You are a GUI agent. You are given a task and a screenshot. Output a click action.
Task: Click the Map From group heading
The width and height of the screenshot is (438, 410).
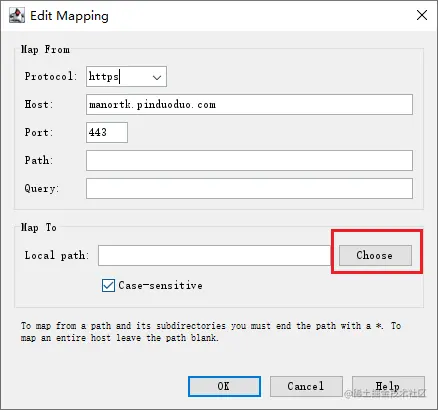[x=45, y=50]
